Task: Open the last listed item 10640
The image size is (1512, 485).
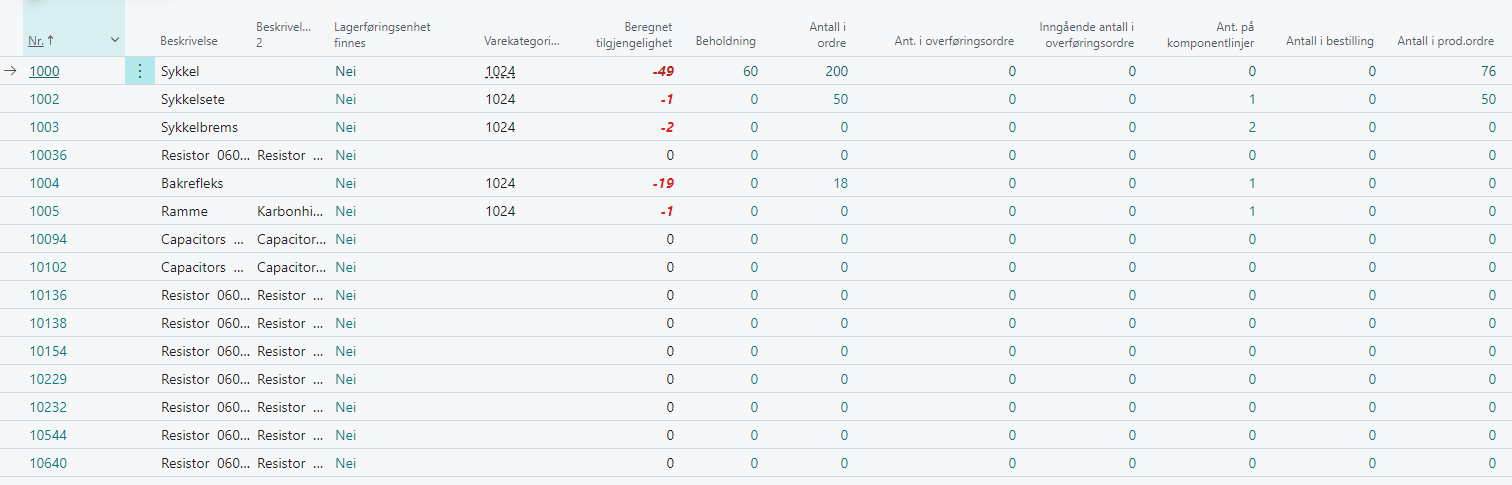Action: point(48,463)
